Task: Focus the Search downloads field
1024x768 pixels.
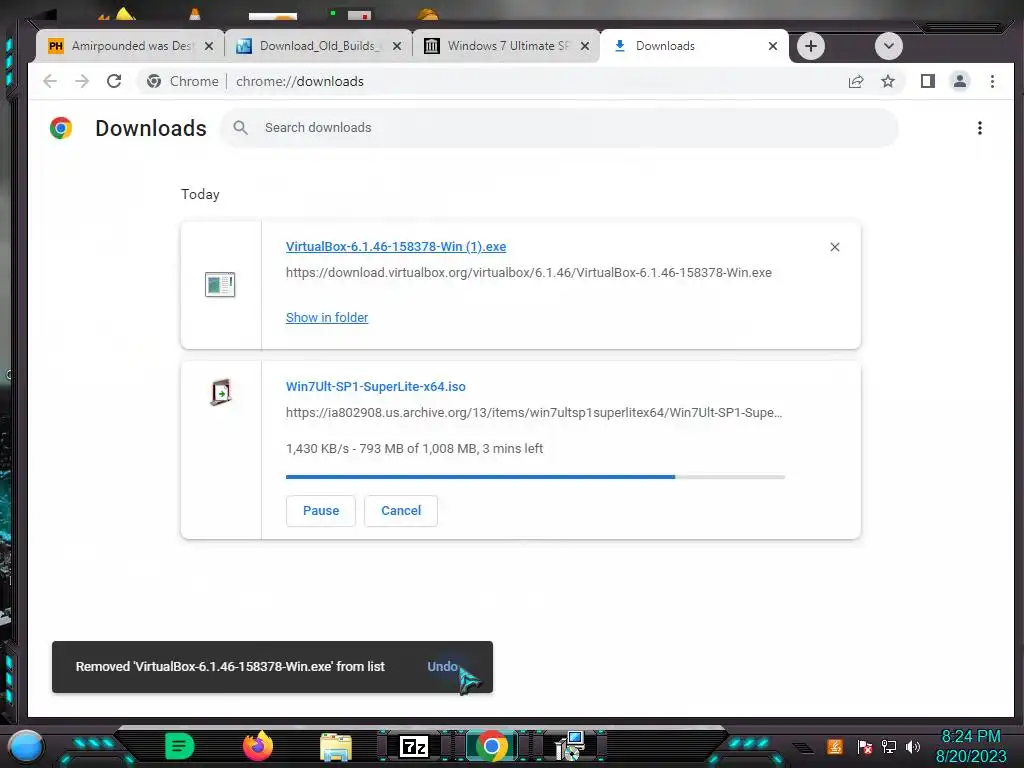Action: click(559, 128)
